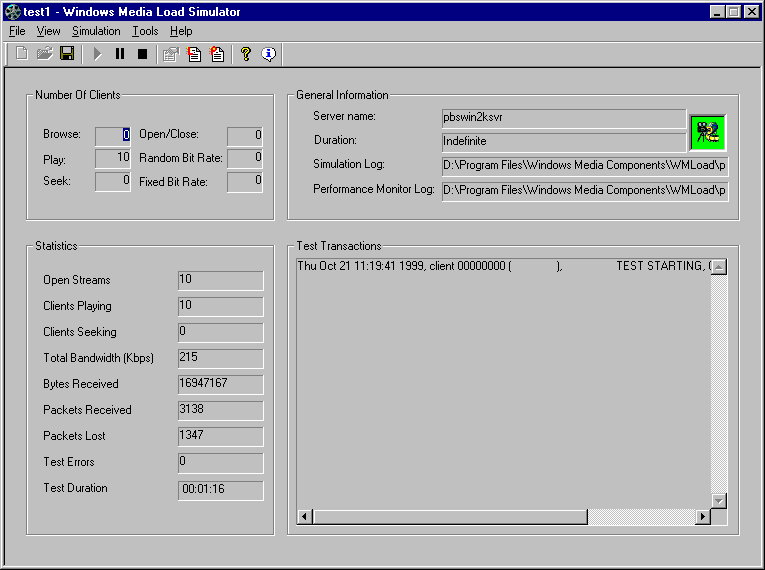Click the Test Duration value 00:01:16
The height and width of the screenshot is (570, 765).
click(x=221, y=490)
